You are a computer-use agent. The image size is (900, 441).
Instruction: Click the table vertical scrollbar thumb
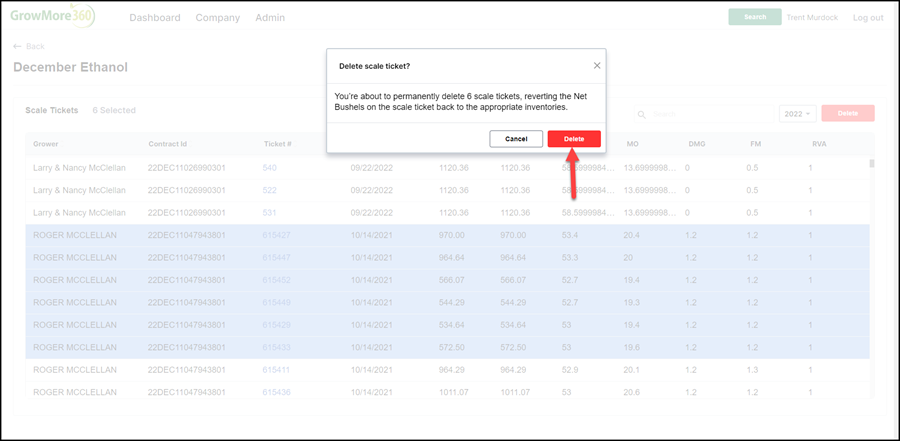pyautogui.click(x=872, y=164)
